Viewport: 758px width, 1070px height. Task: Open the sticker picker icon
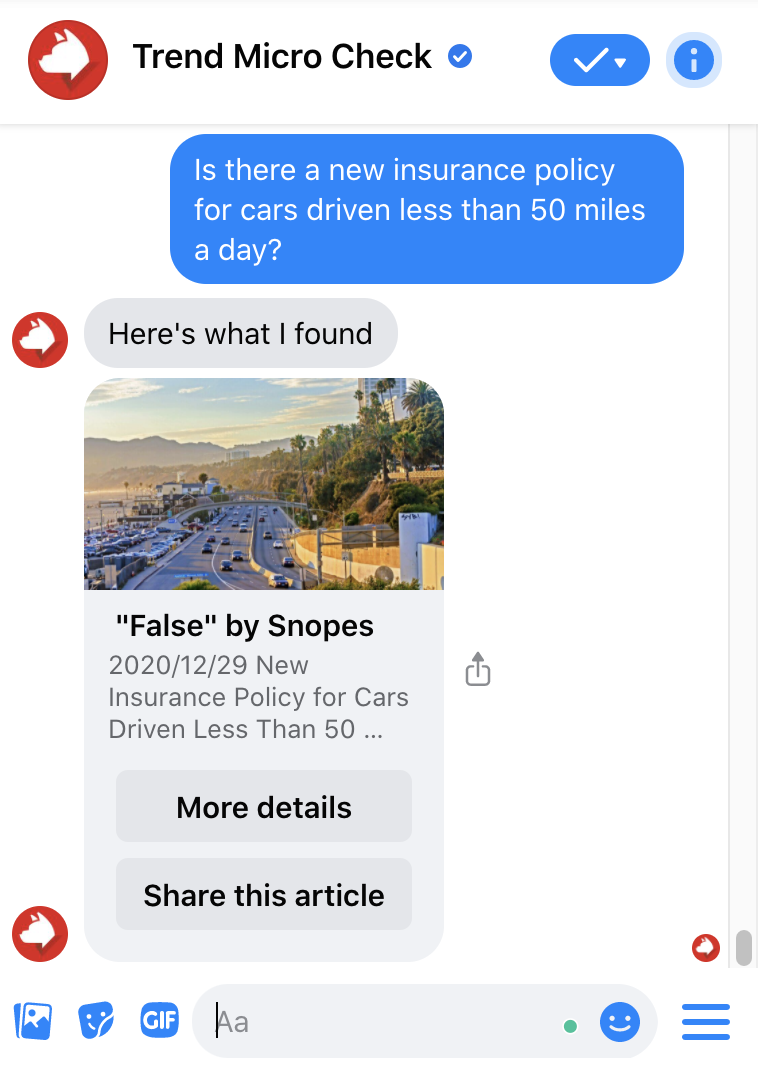click(96, 1021)
